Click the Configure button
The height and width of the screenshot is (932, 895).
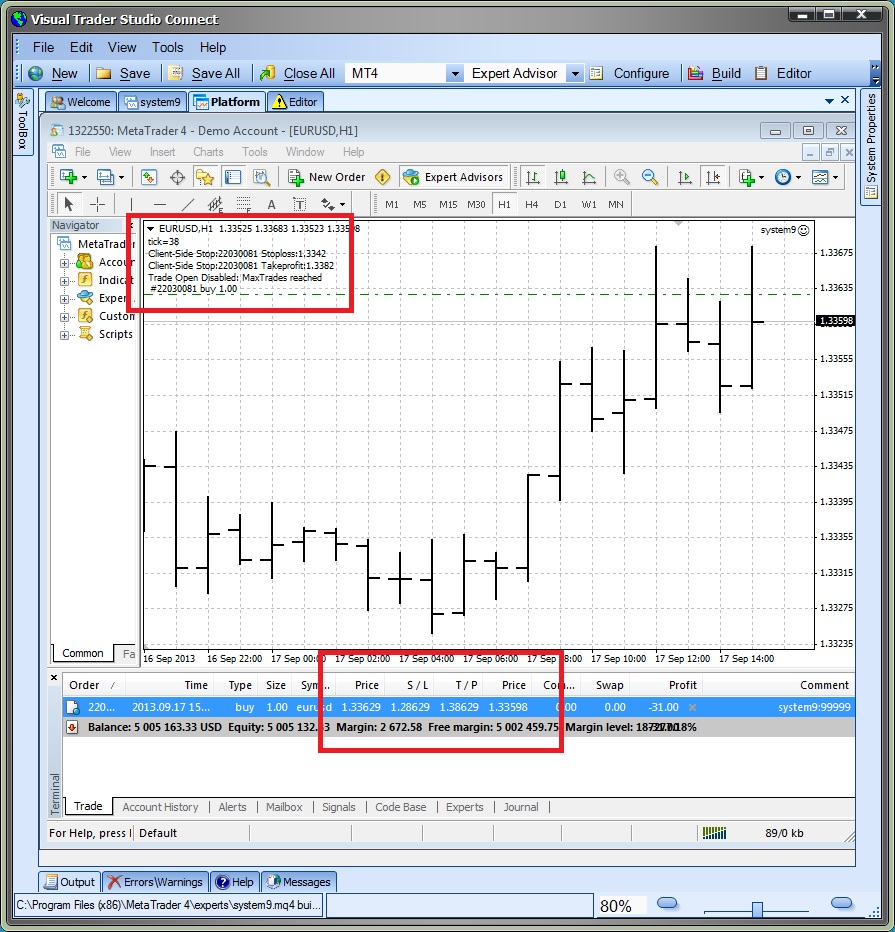[630, 74]
